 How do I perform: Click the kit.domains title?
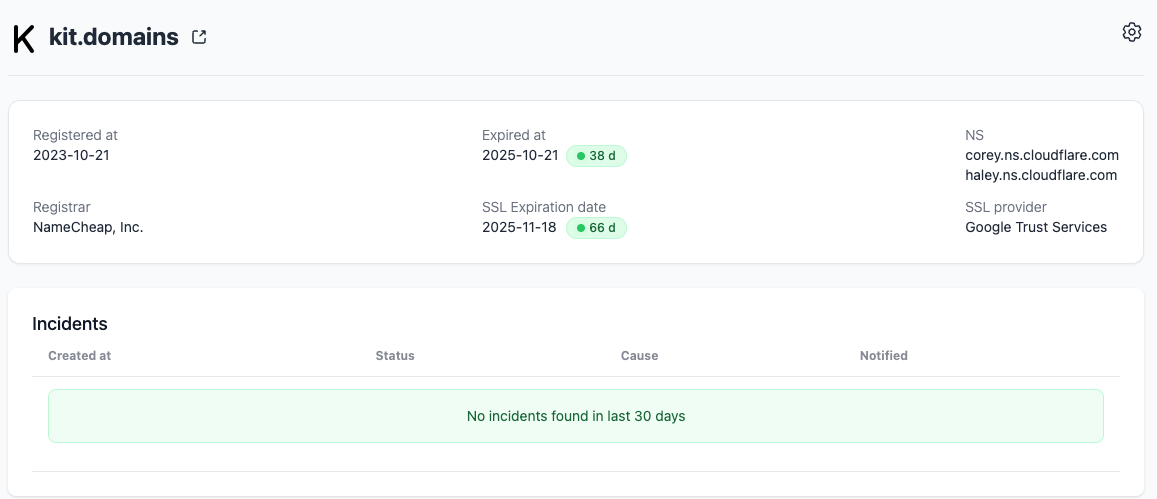113,38
